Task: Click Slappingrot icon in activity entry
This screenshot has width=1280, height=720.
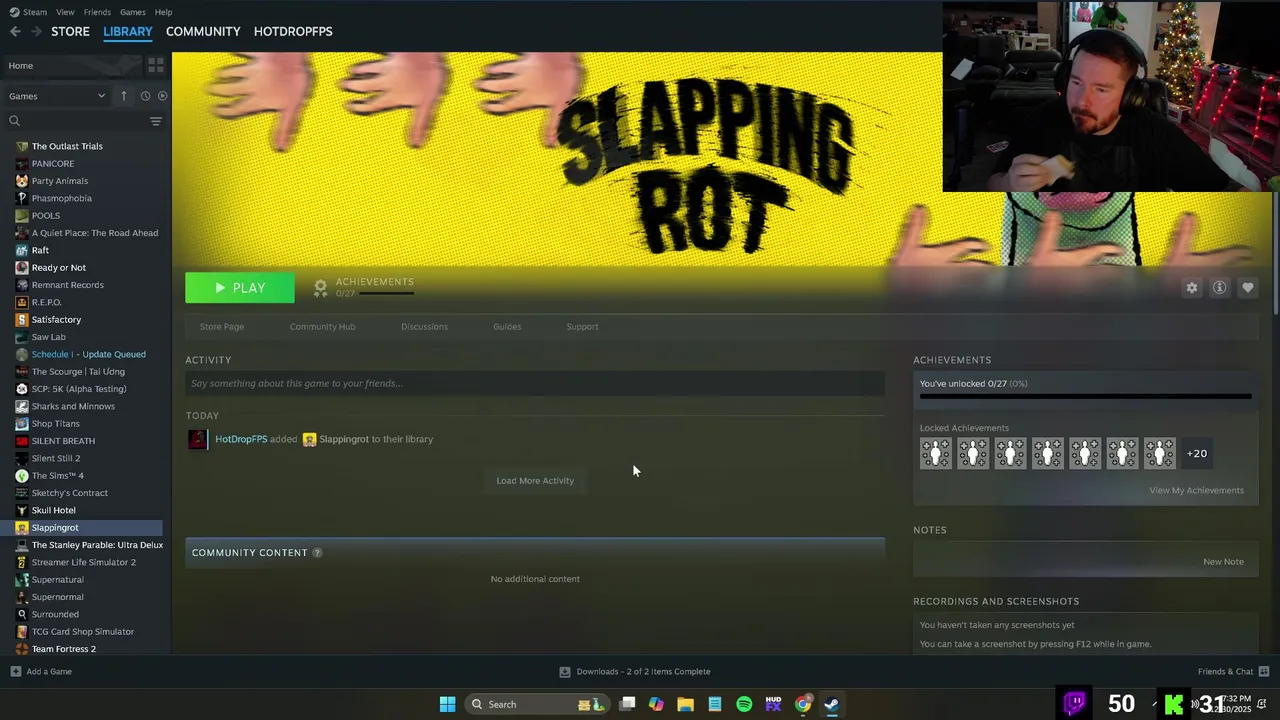Action: click(x=309, y=439)
